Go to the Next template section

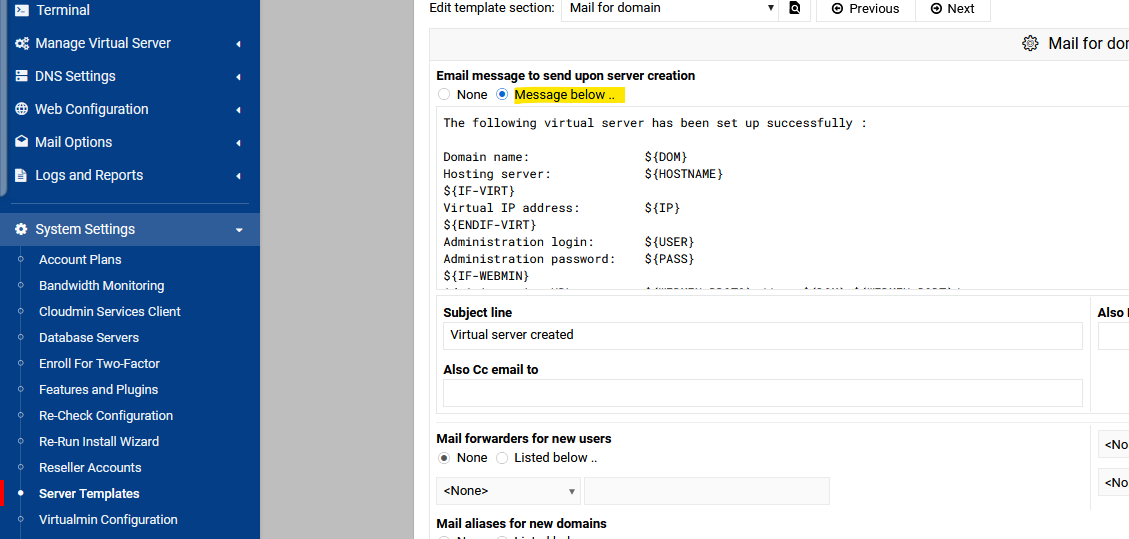point(952,8)
